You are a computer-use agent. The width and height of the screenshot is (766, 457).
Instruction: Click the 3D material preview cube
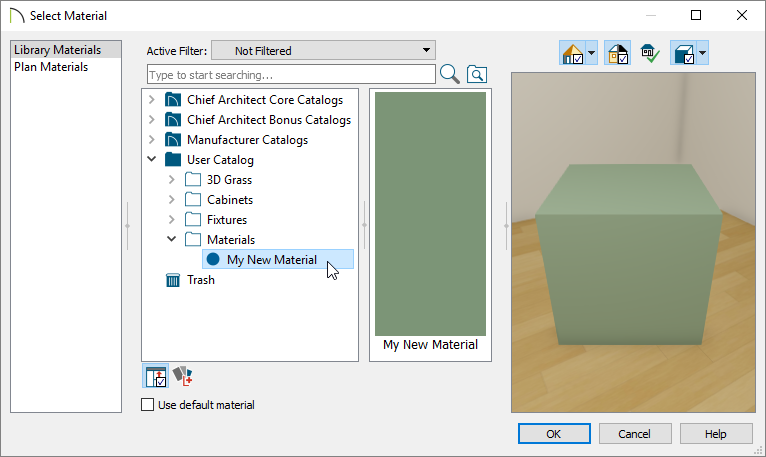tap(629, 254)
